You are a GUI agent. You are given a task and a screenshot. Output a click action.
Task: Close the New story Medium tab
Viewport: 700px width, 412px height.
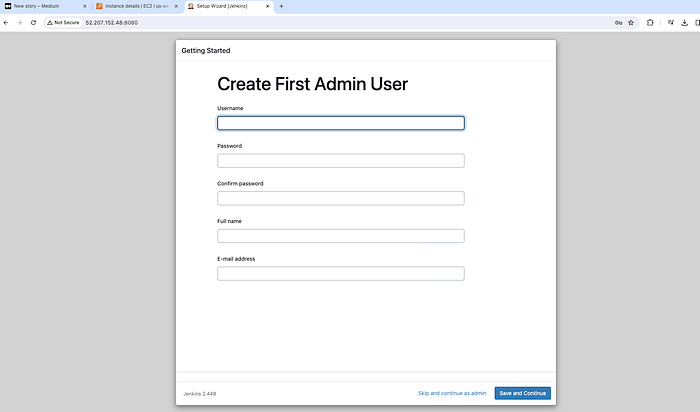point(84,6)
